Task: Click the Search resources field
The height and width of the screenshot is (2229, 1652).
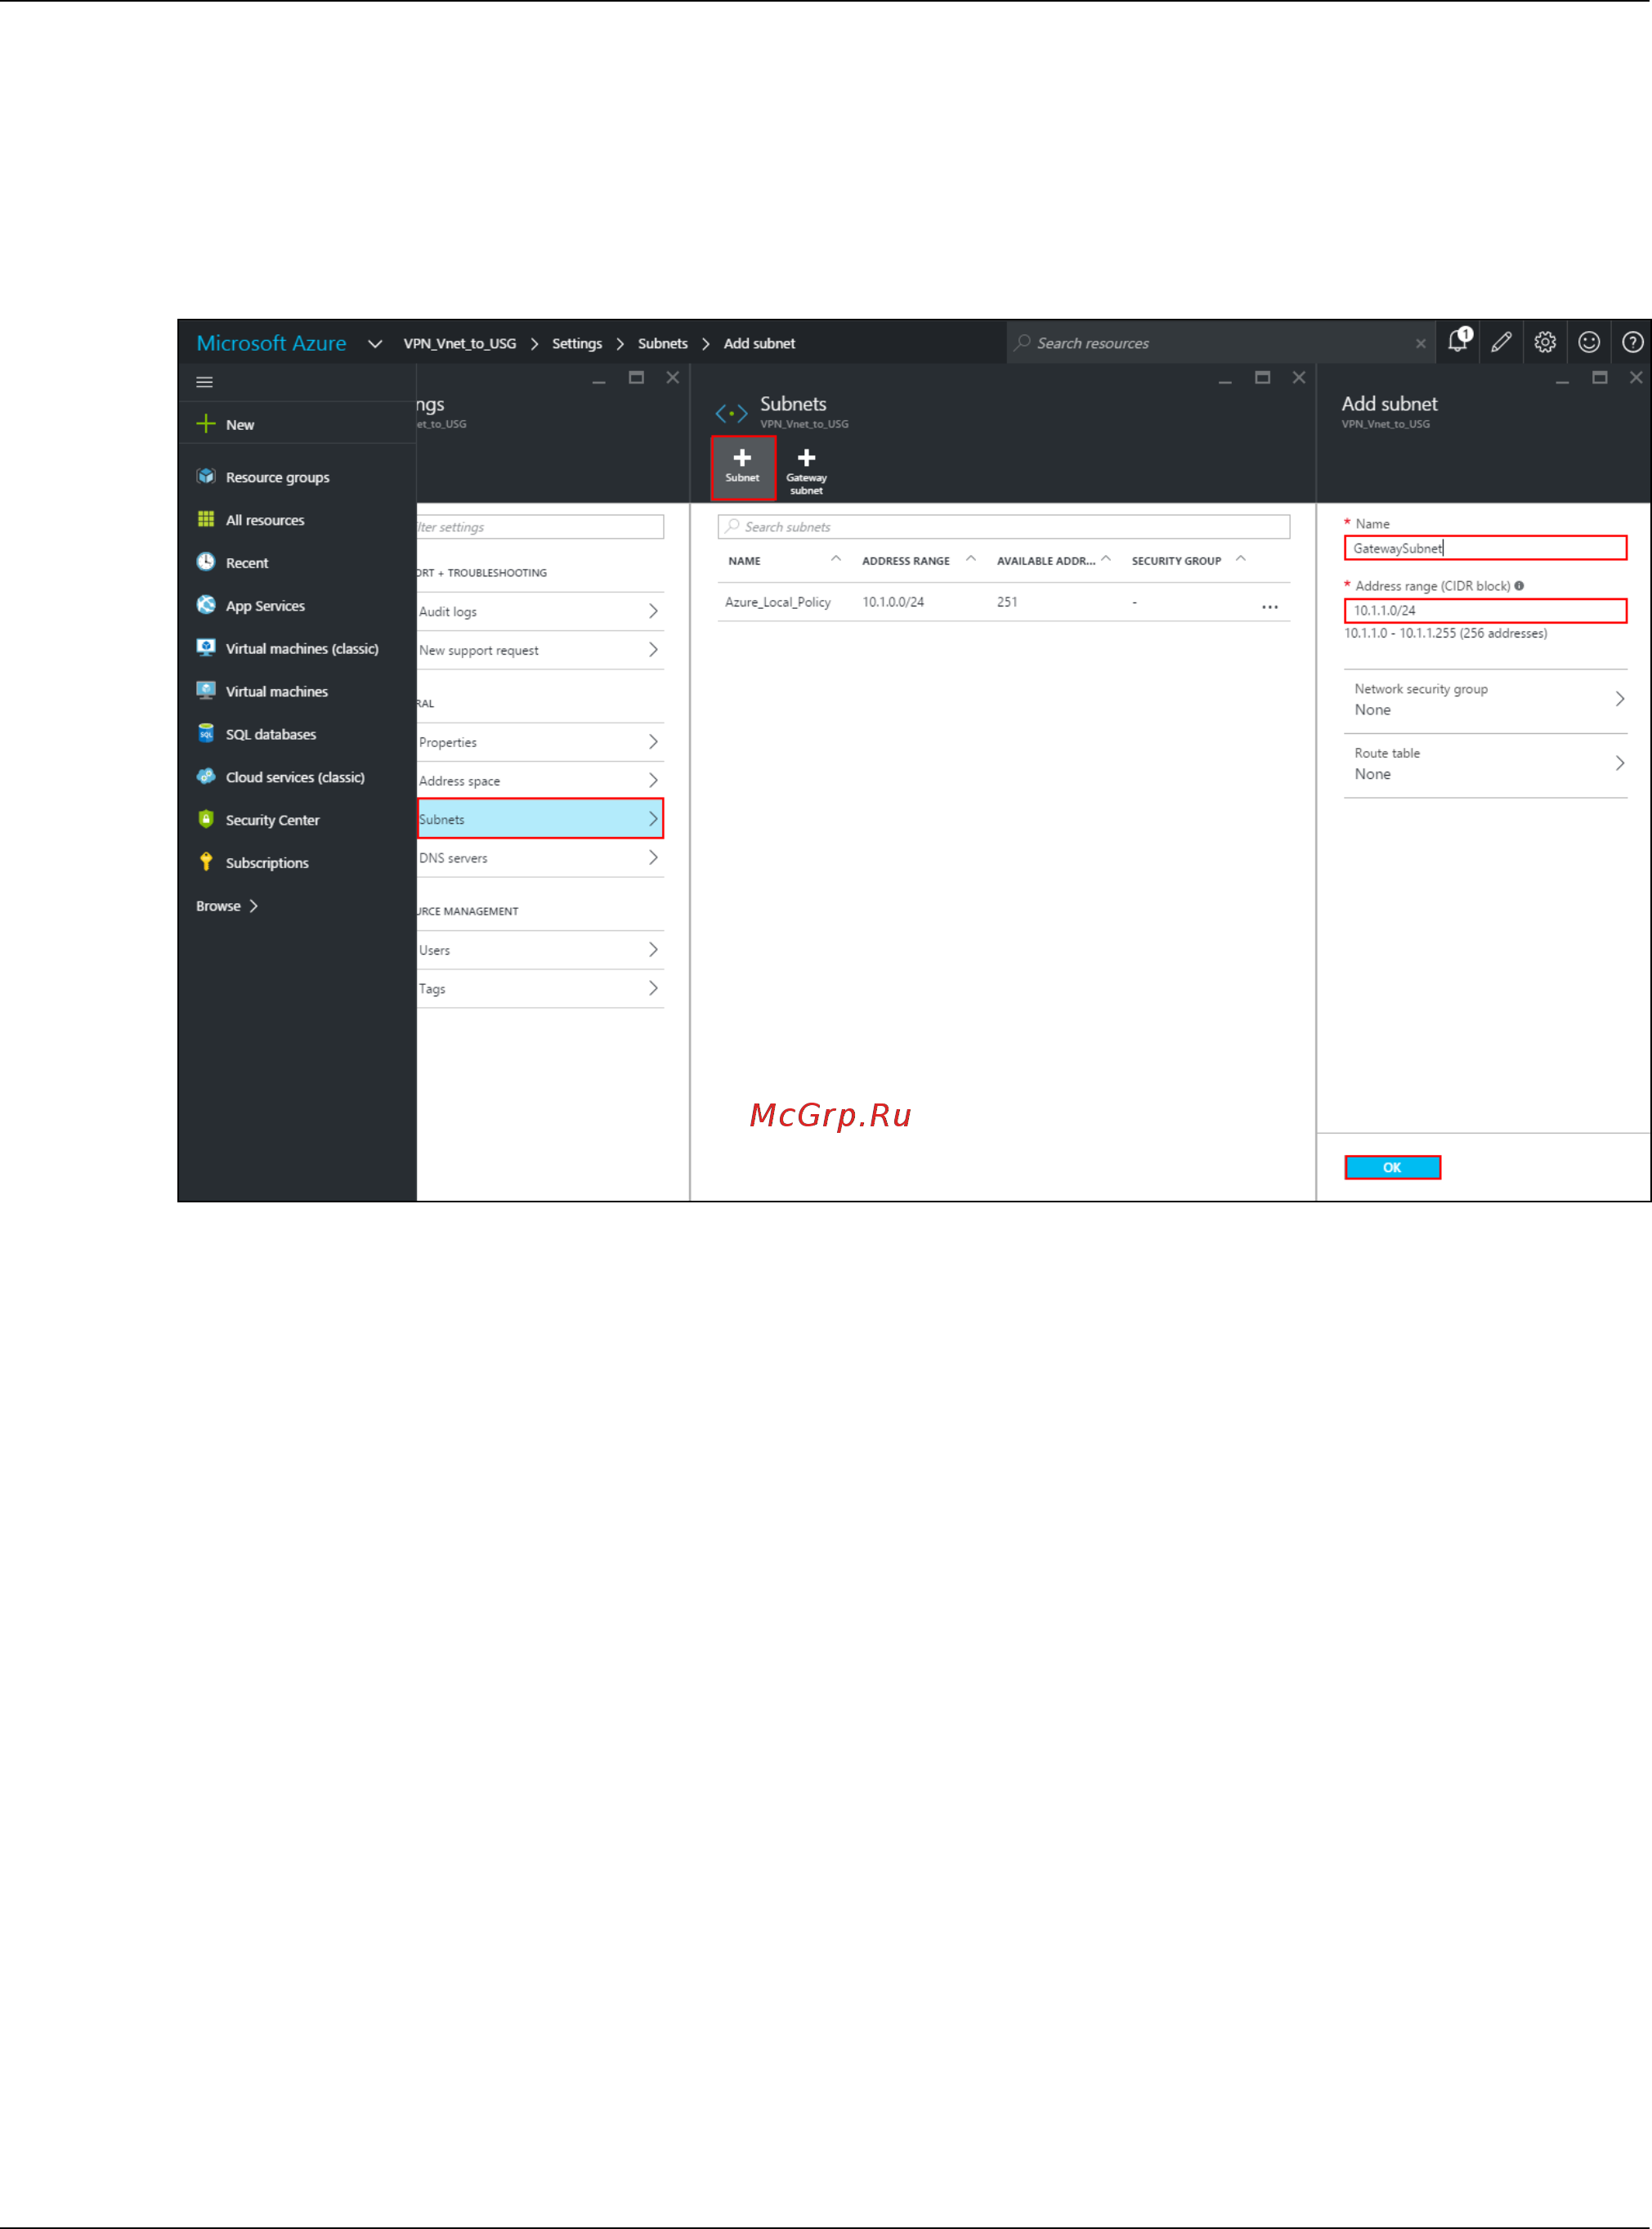Action: pyautogui.click(x=1220, y=343)
